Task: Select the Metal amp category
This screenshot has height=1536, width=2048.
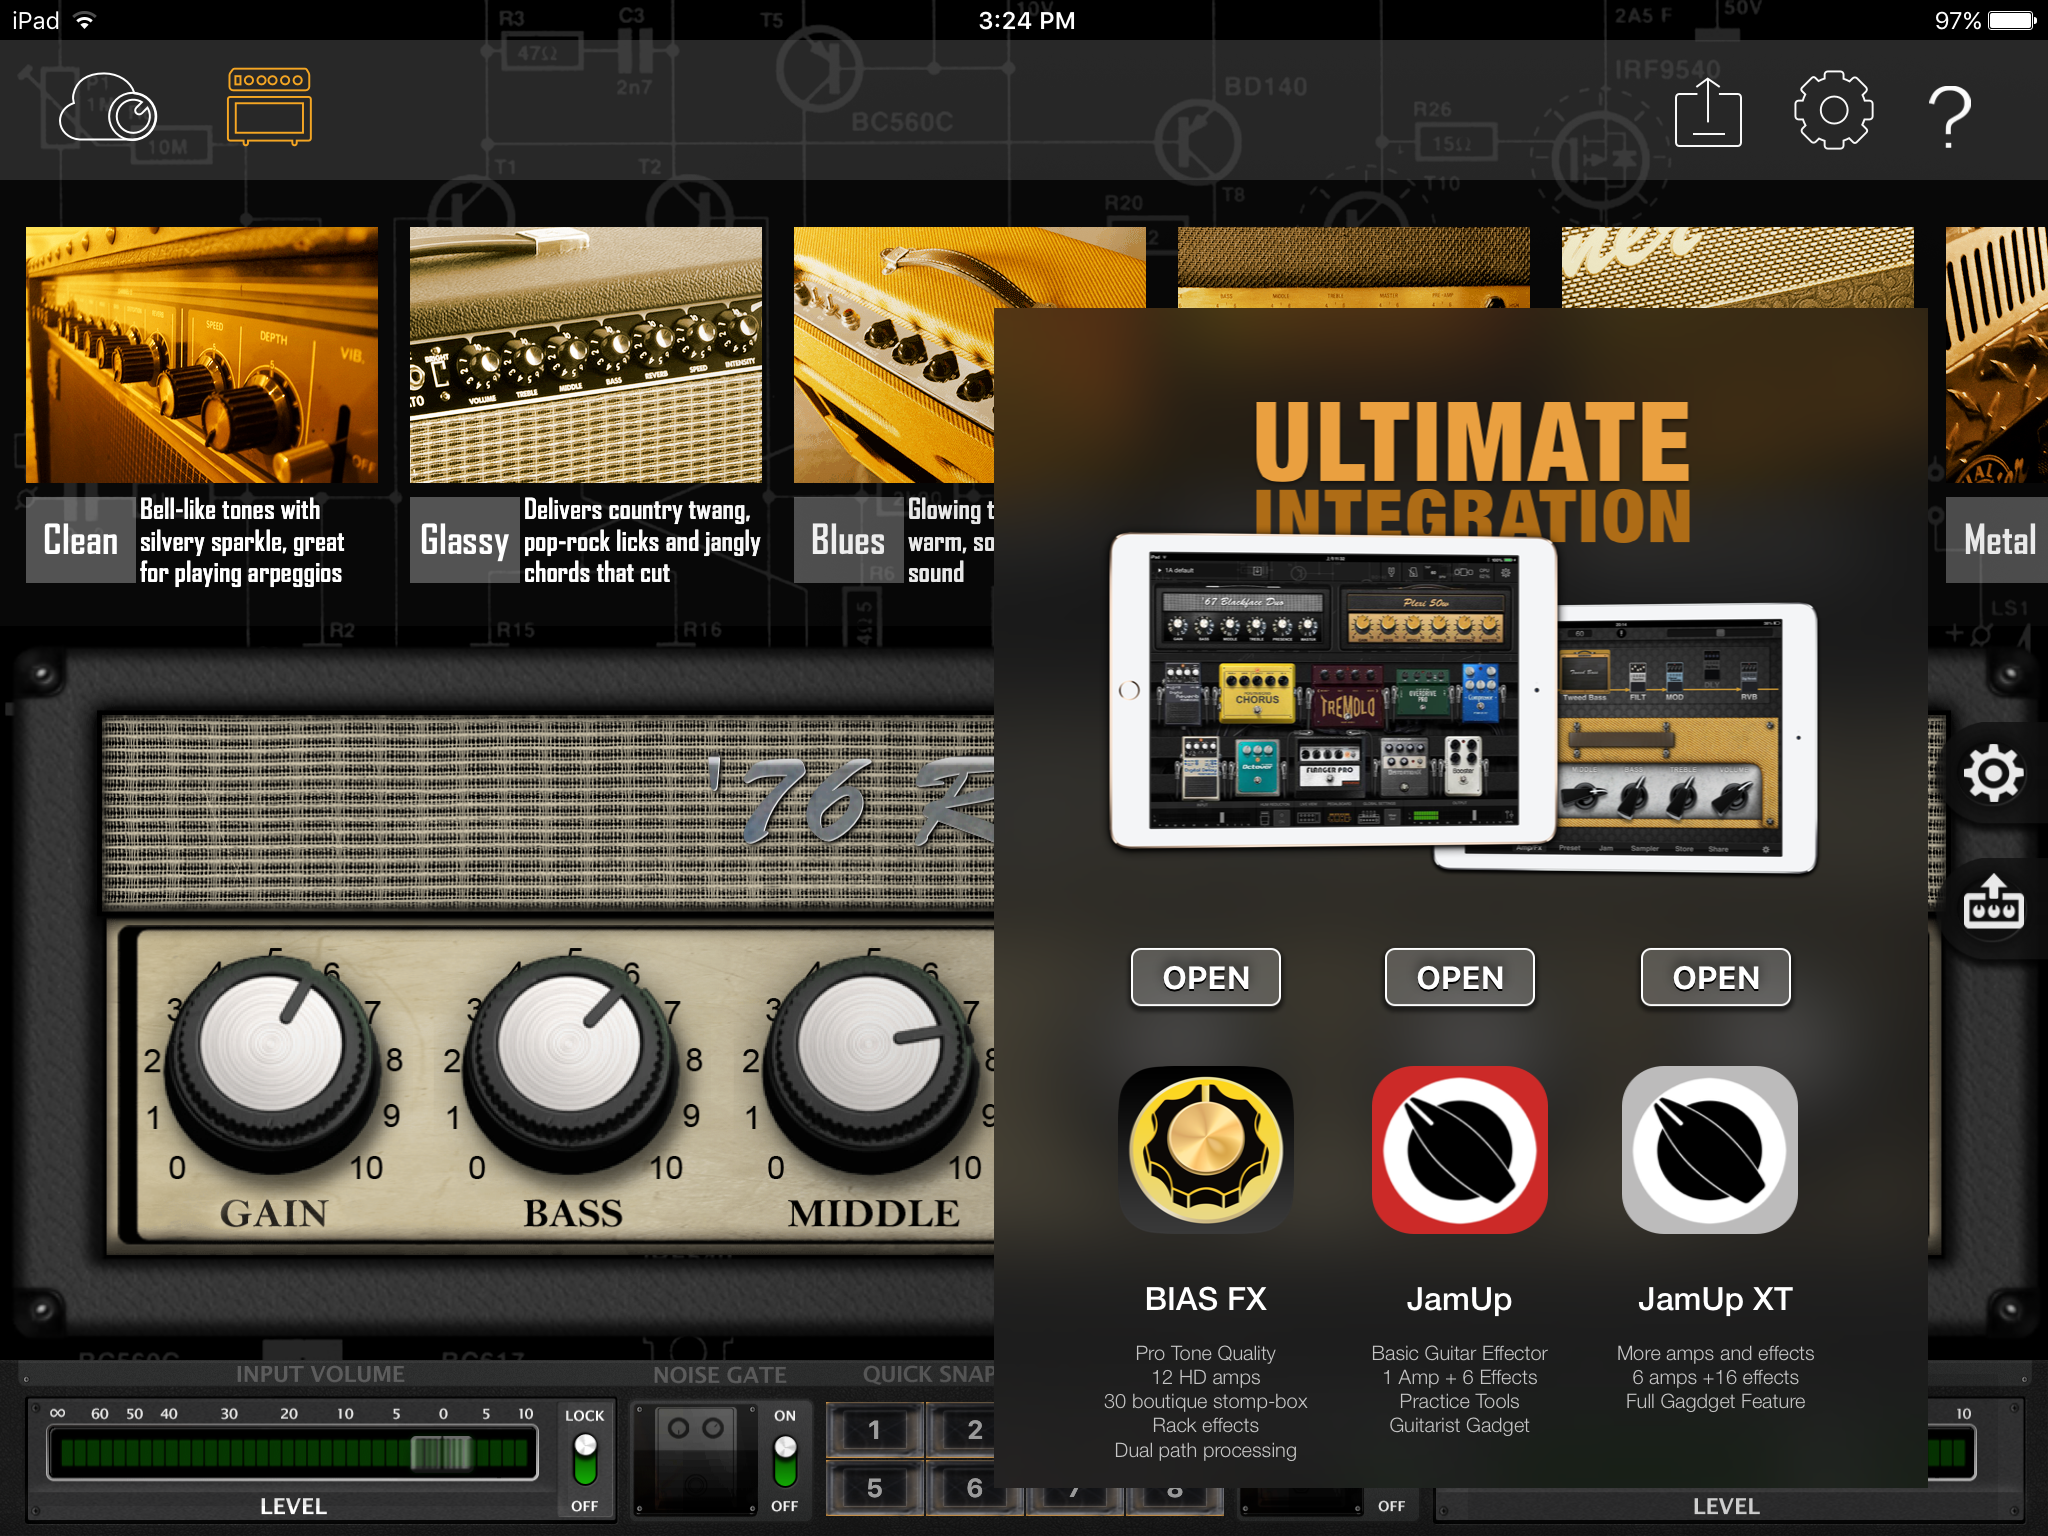Action: (1997, 540)
